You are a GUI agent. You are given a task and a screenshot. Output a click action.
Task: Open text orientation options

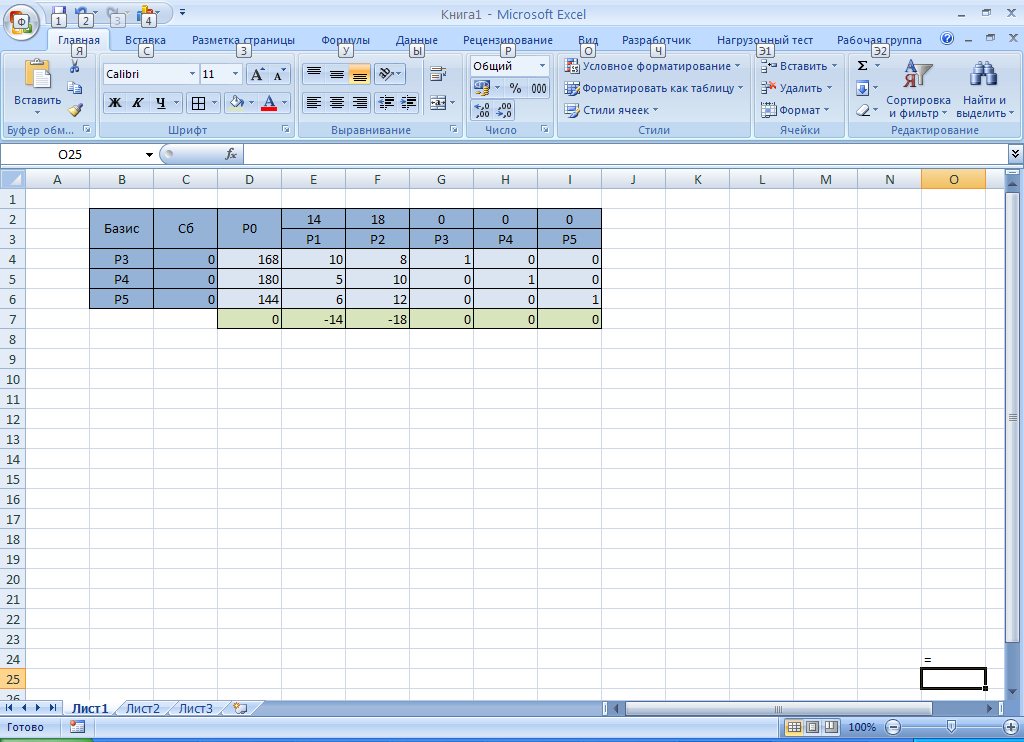(x=390, y=74)
